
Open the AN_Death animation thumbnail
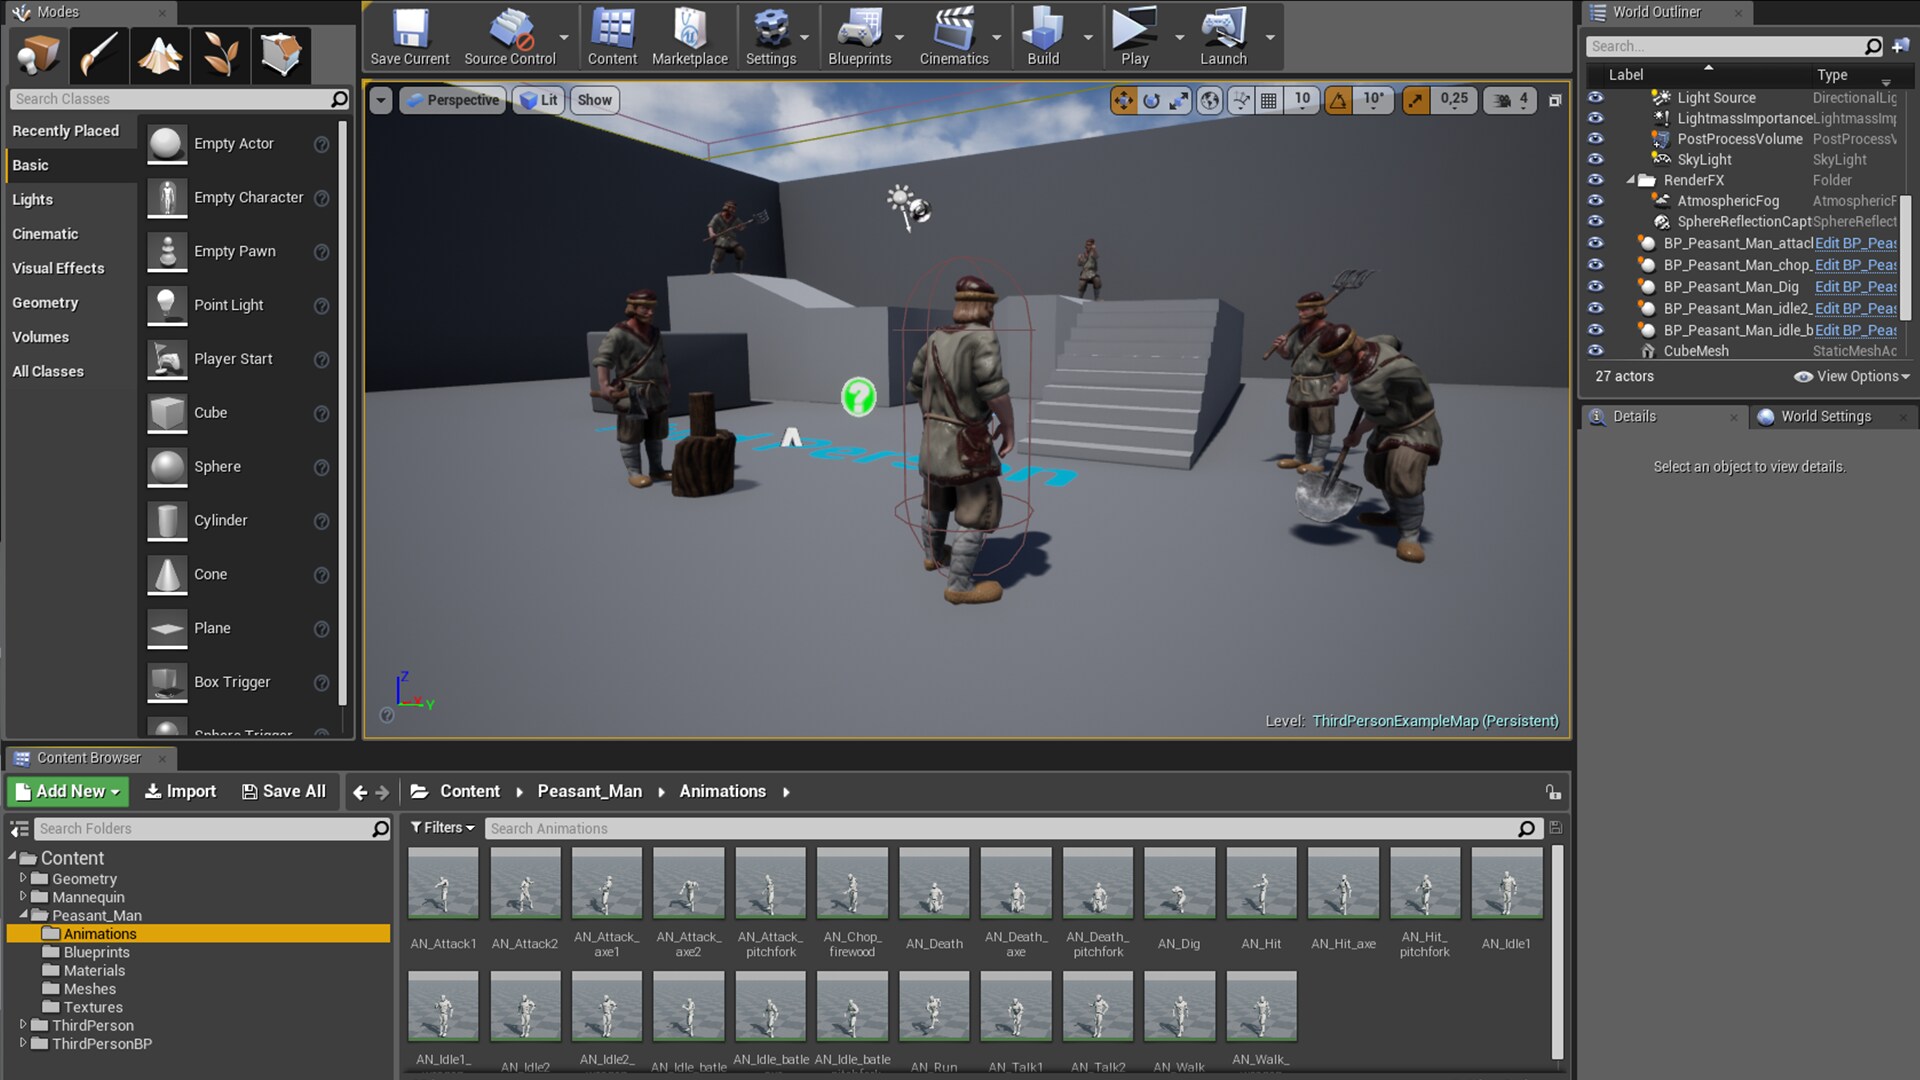[933, 883]
